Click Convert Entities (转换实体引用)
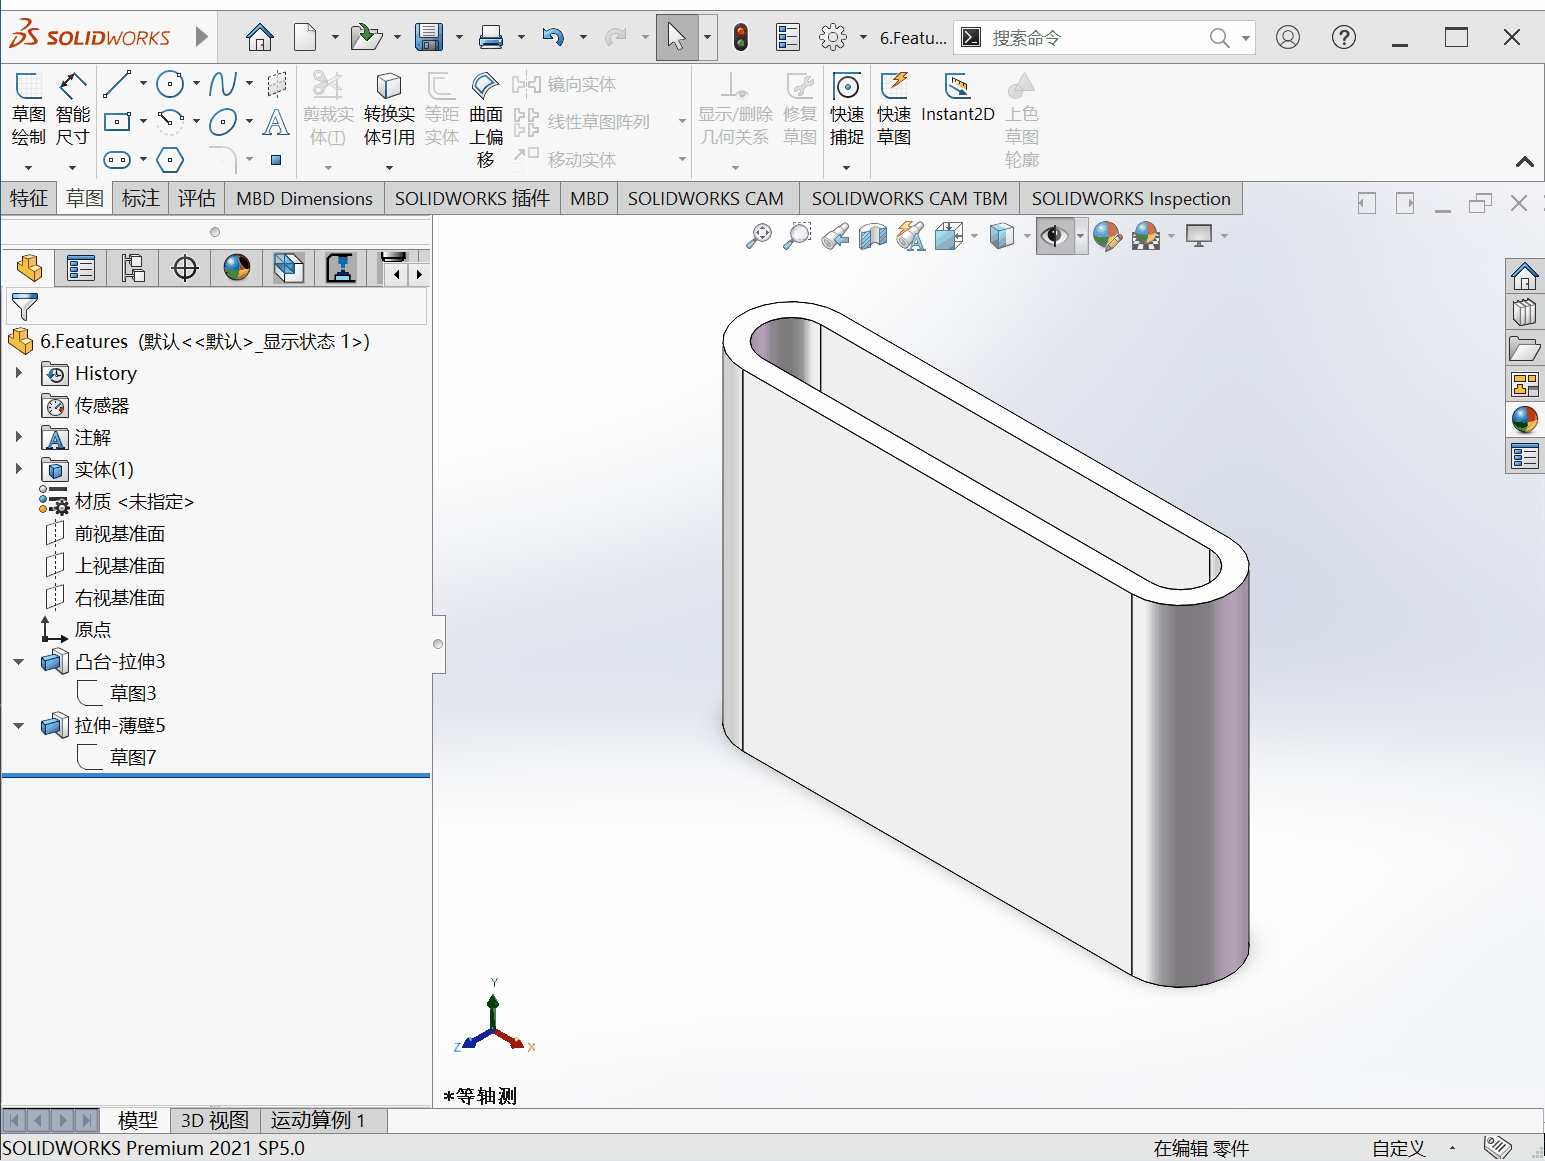Screen dimensions: 1545x1161 (x=389, y=110)
